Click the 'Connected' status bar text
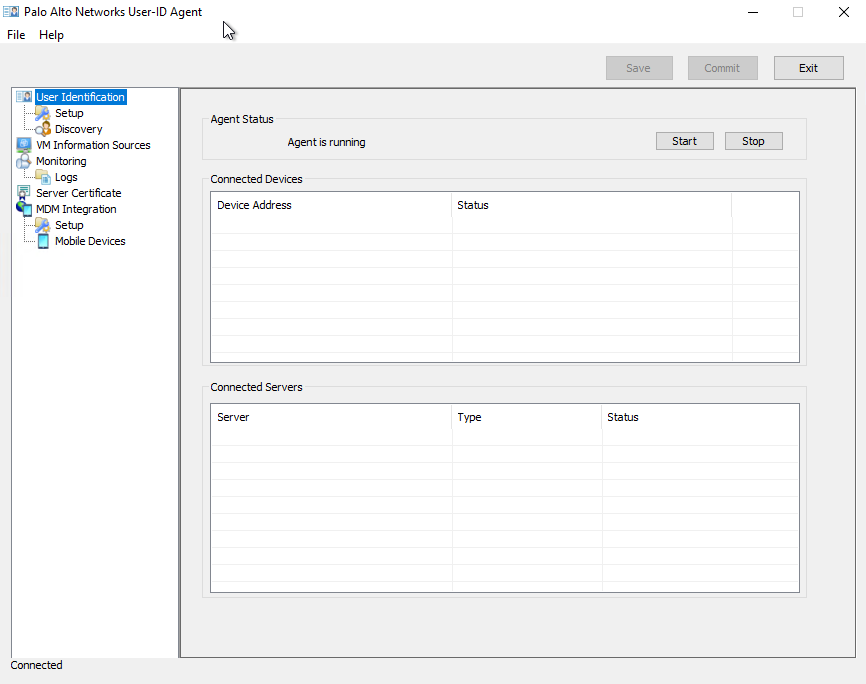 point(36,665)
